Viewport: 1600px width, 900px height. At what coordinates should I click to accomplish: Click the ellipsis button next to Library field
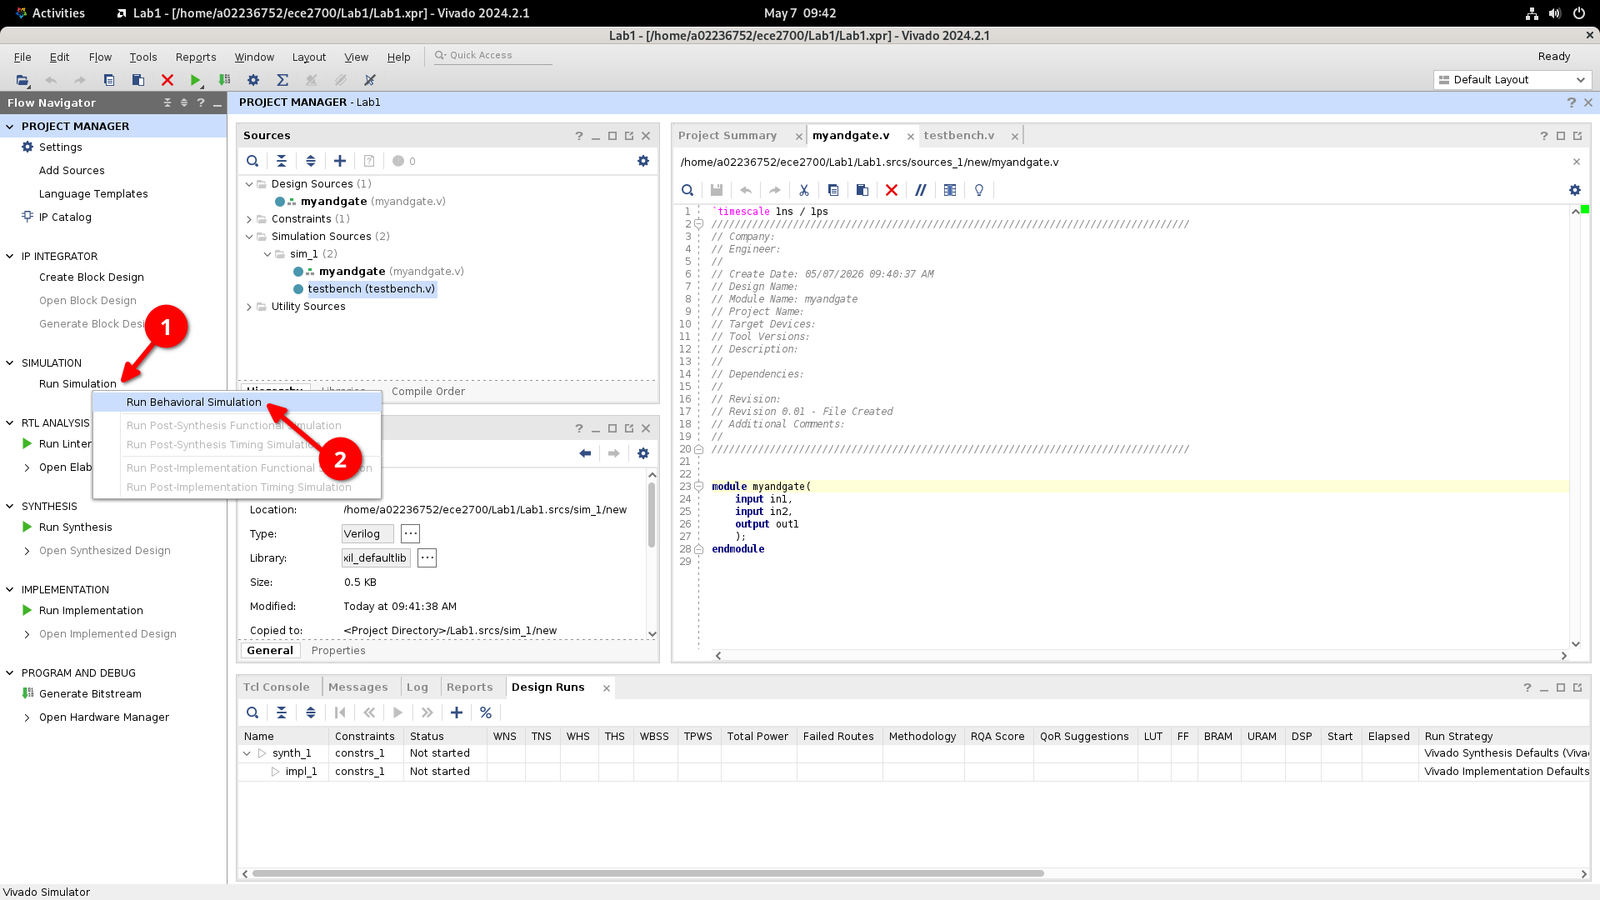[x=427, y=558]
